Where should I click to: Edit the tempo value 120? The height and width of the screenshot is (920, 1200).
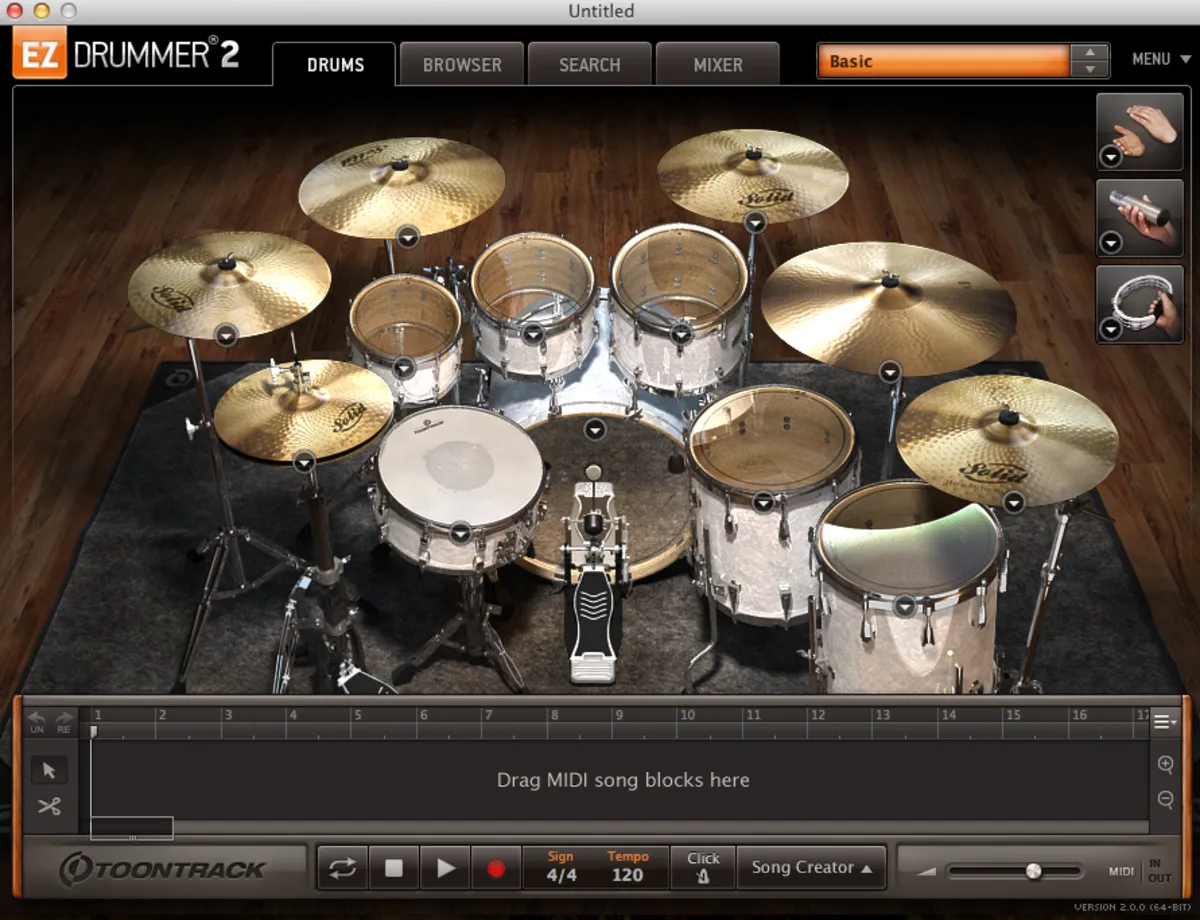tap(627, 875)
